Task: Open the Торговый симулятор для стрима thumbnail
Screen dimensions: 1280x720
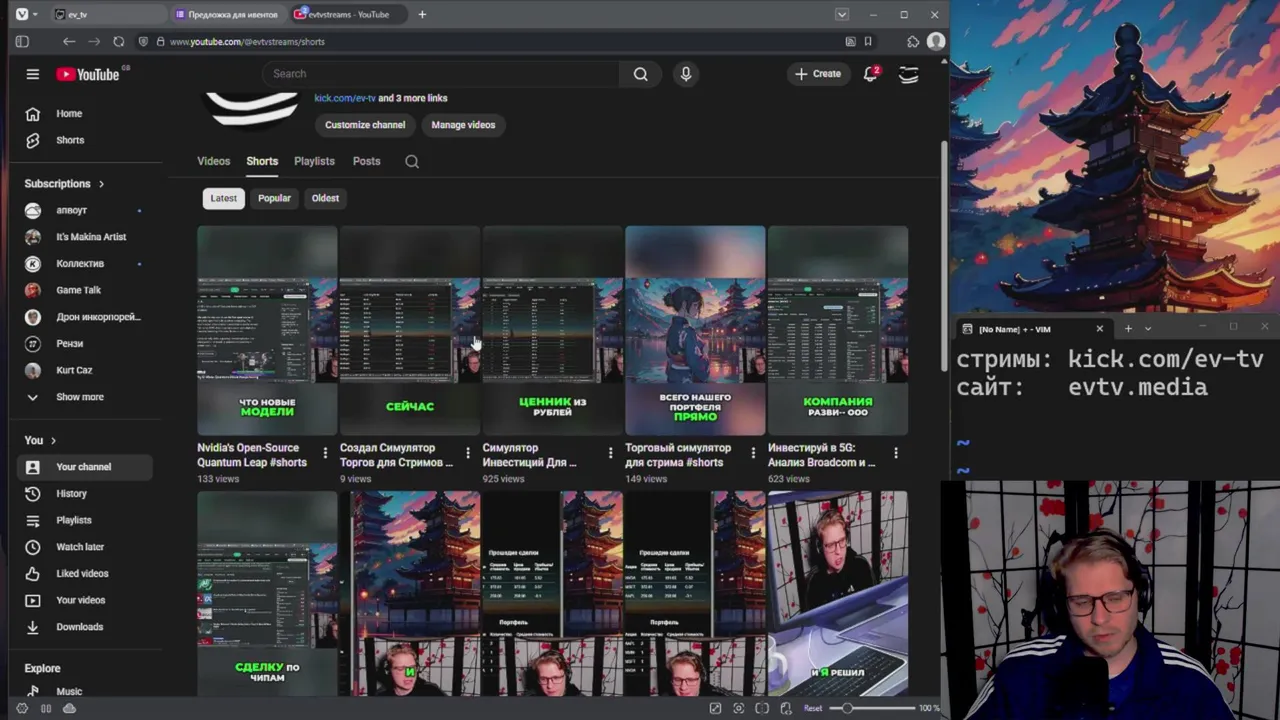Action: [x=695, y=330]
